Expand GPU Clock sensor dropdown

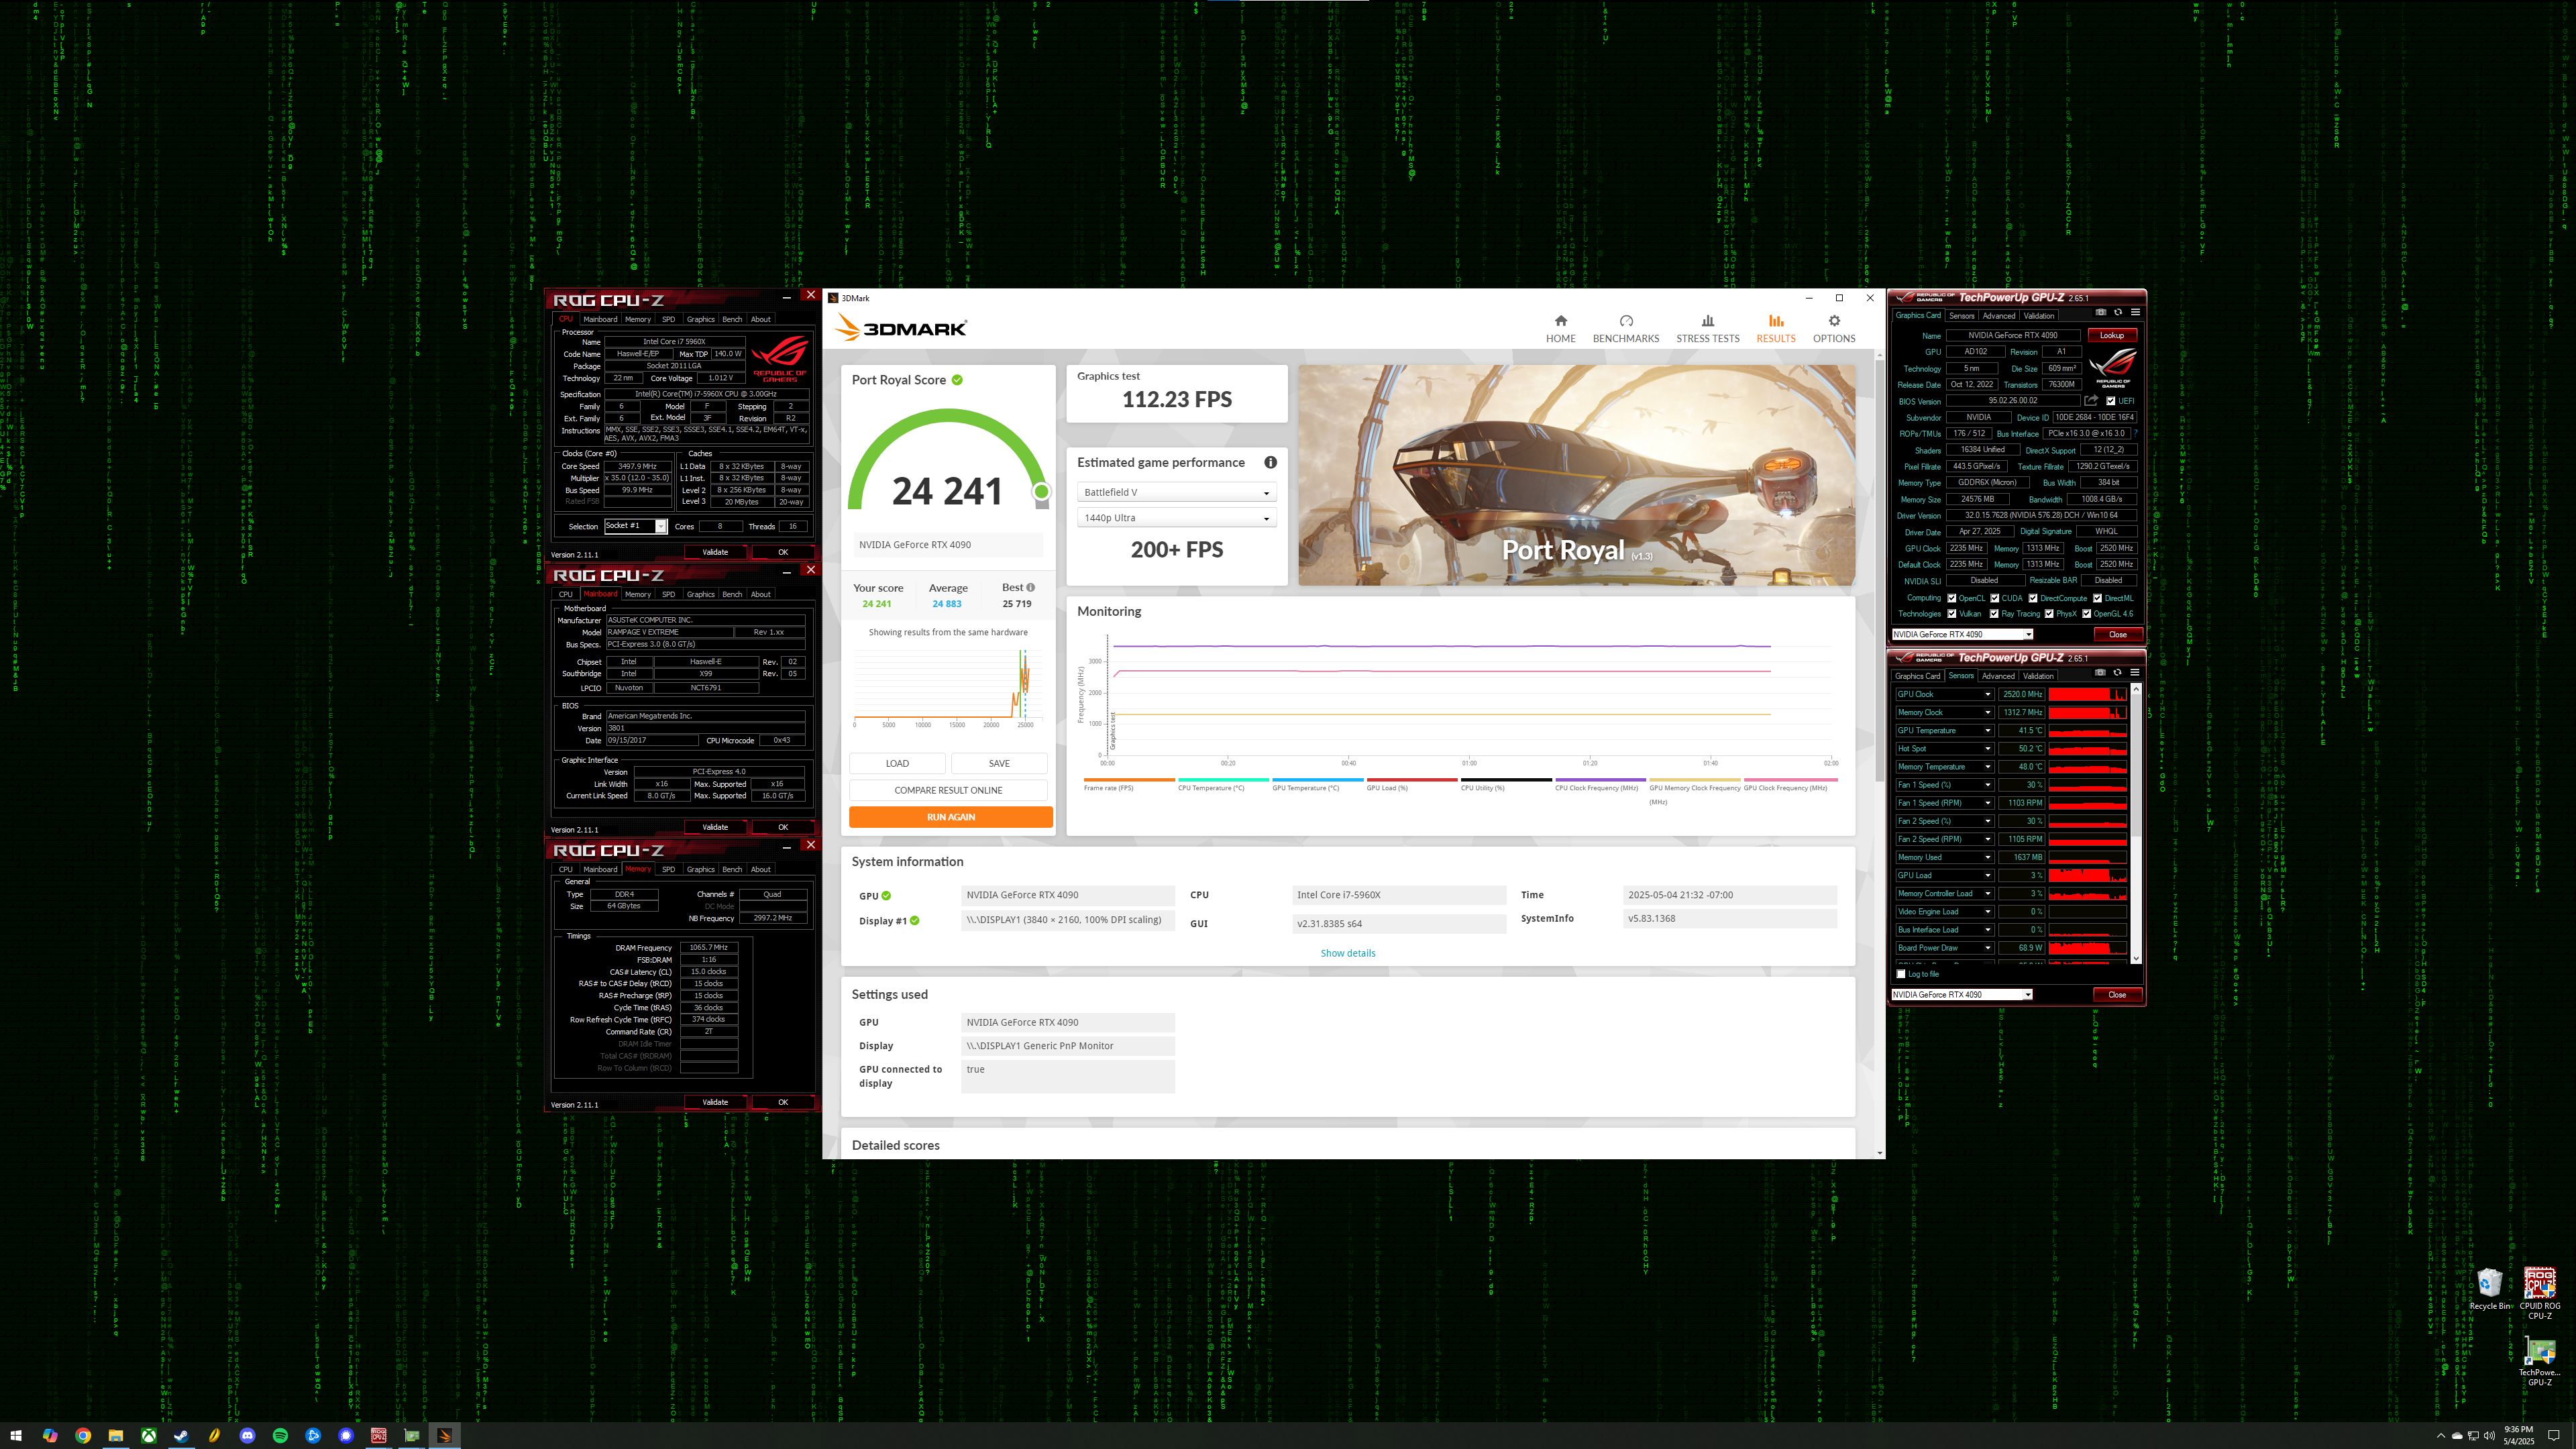point(1987,694)
